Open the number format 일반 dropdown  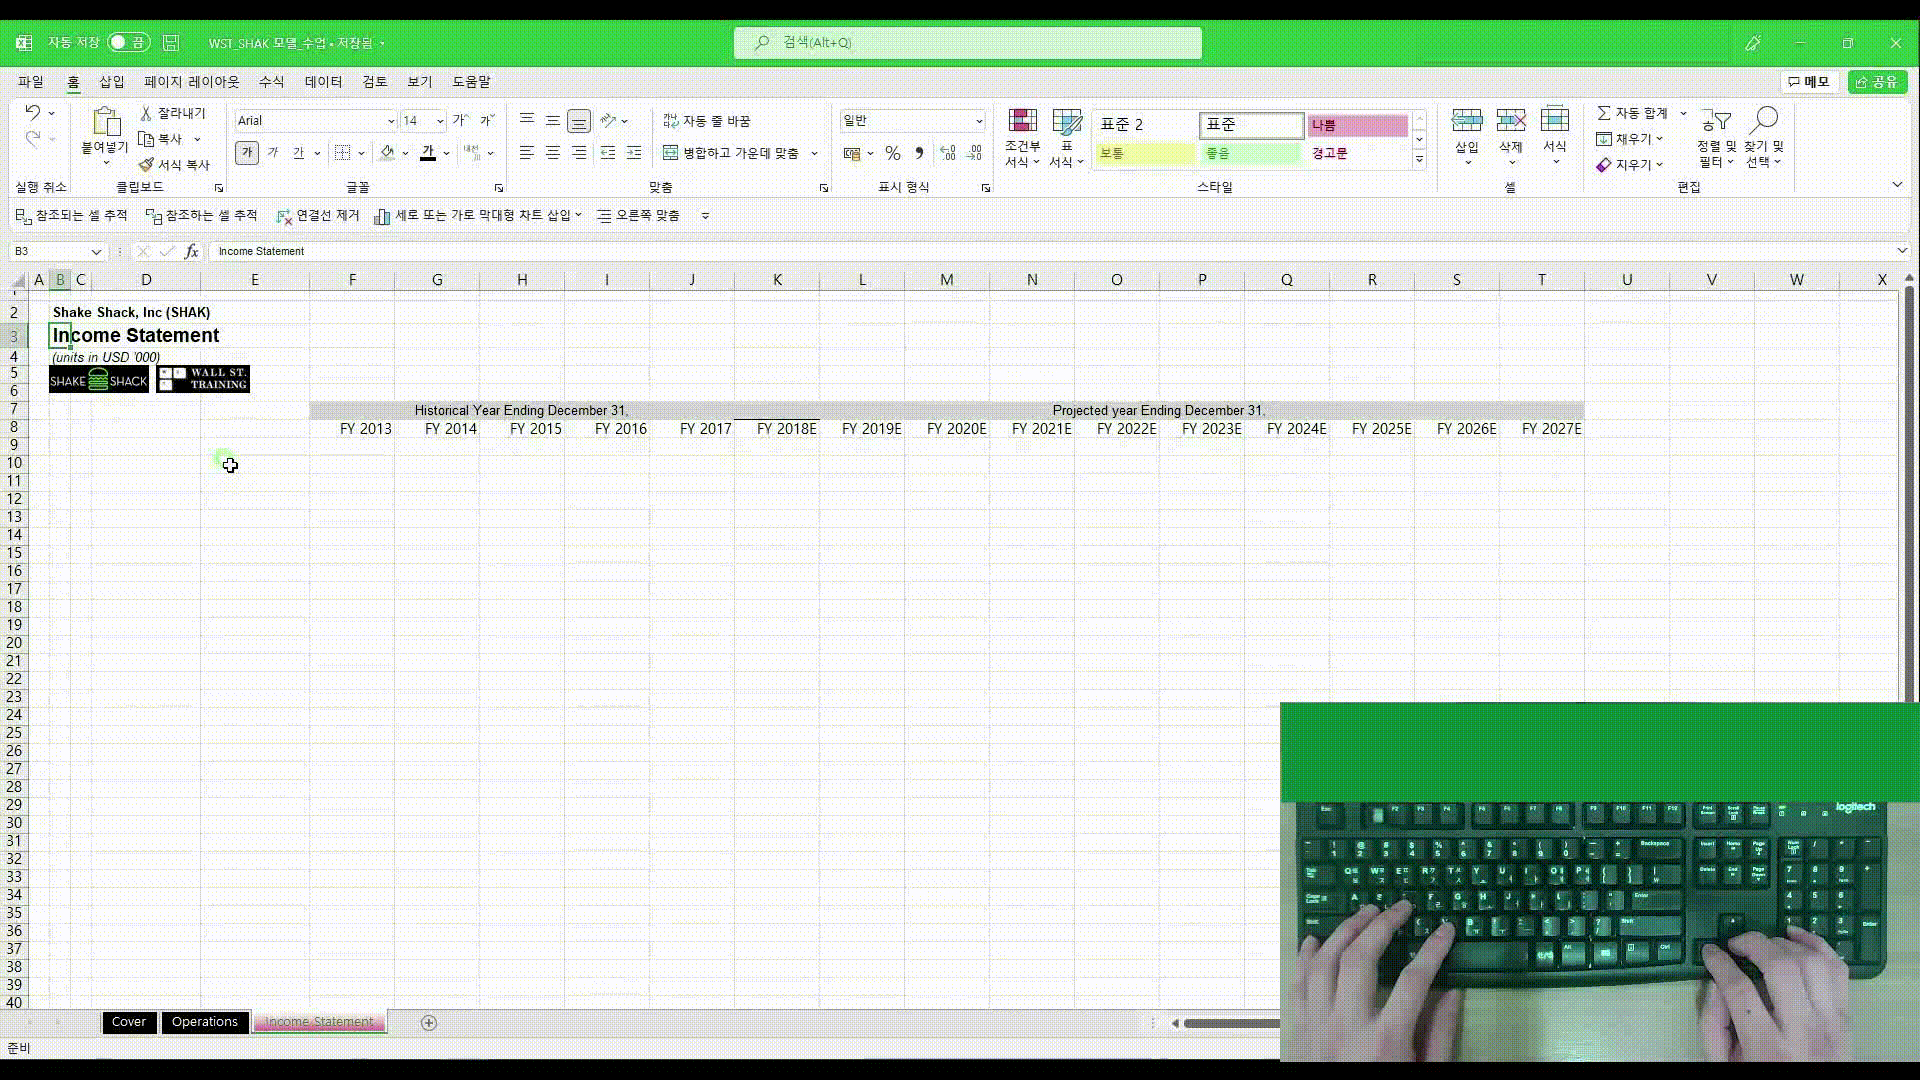tap(979, 121)
